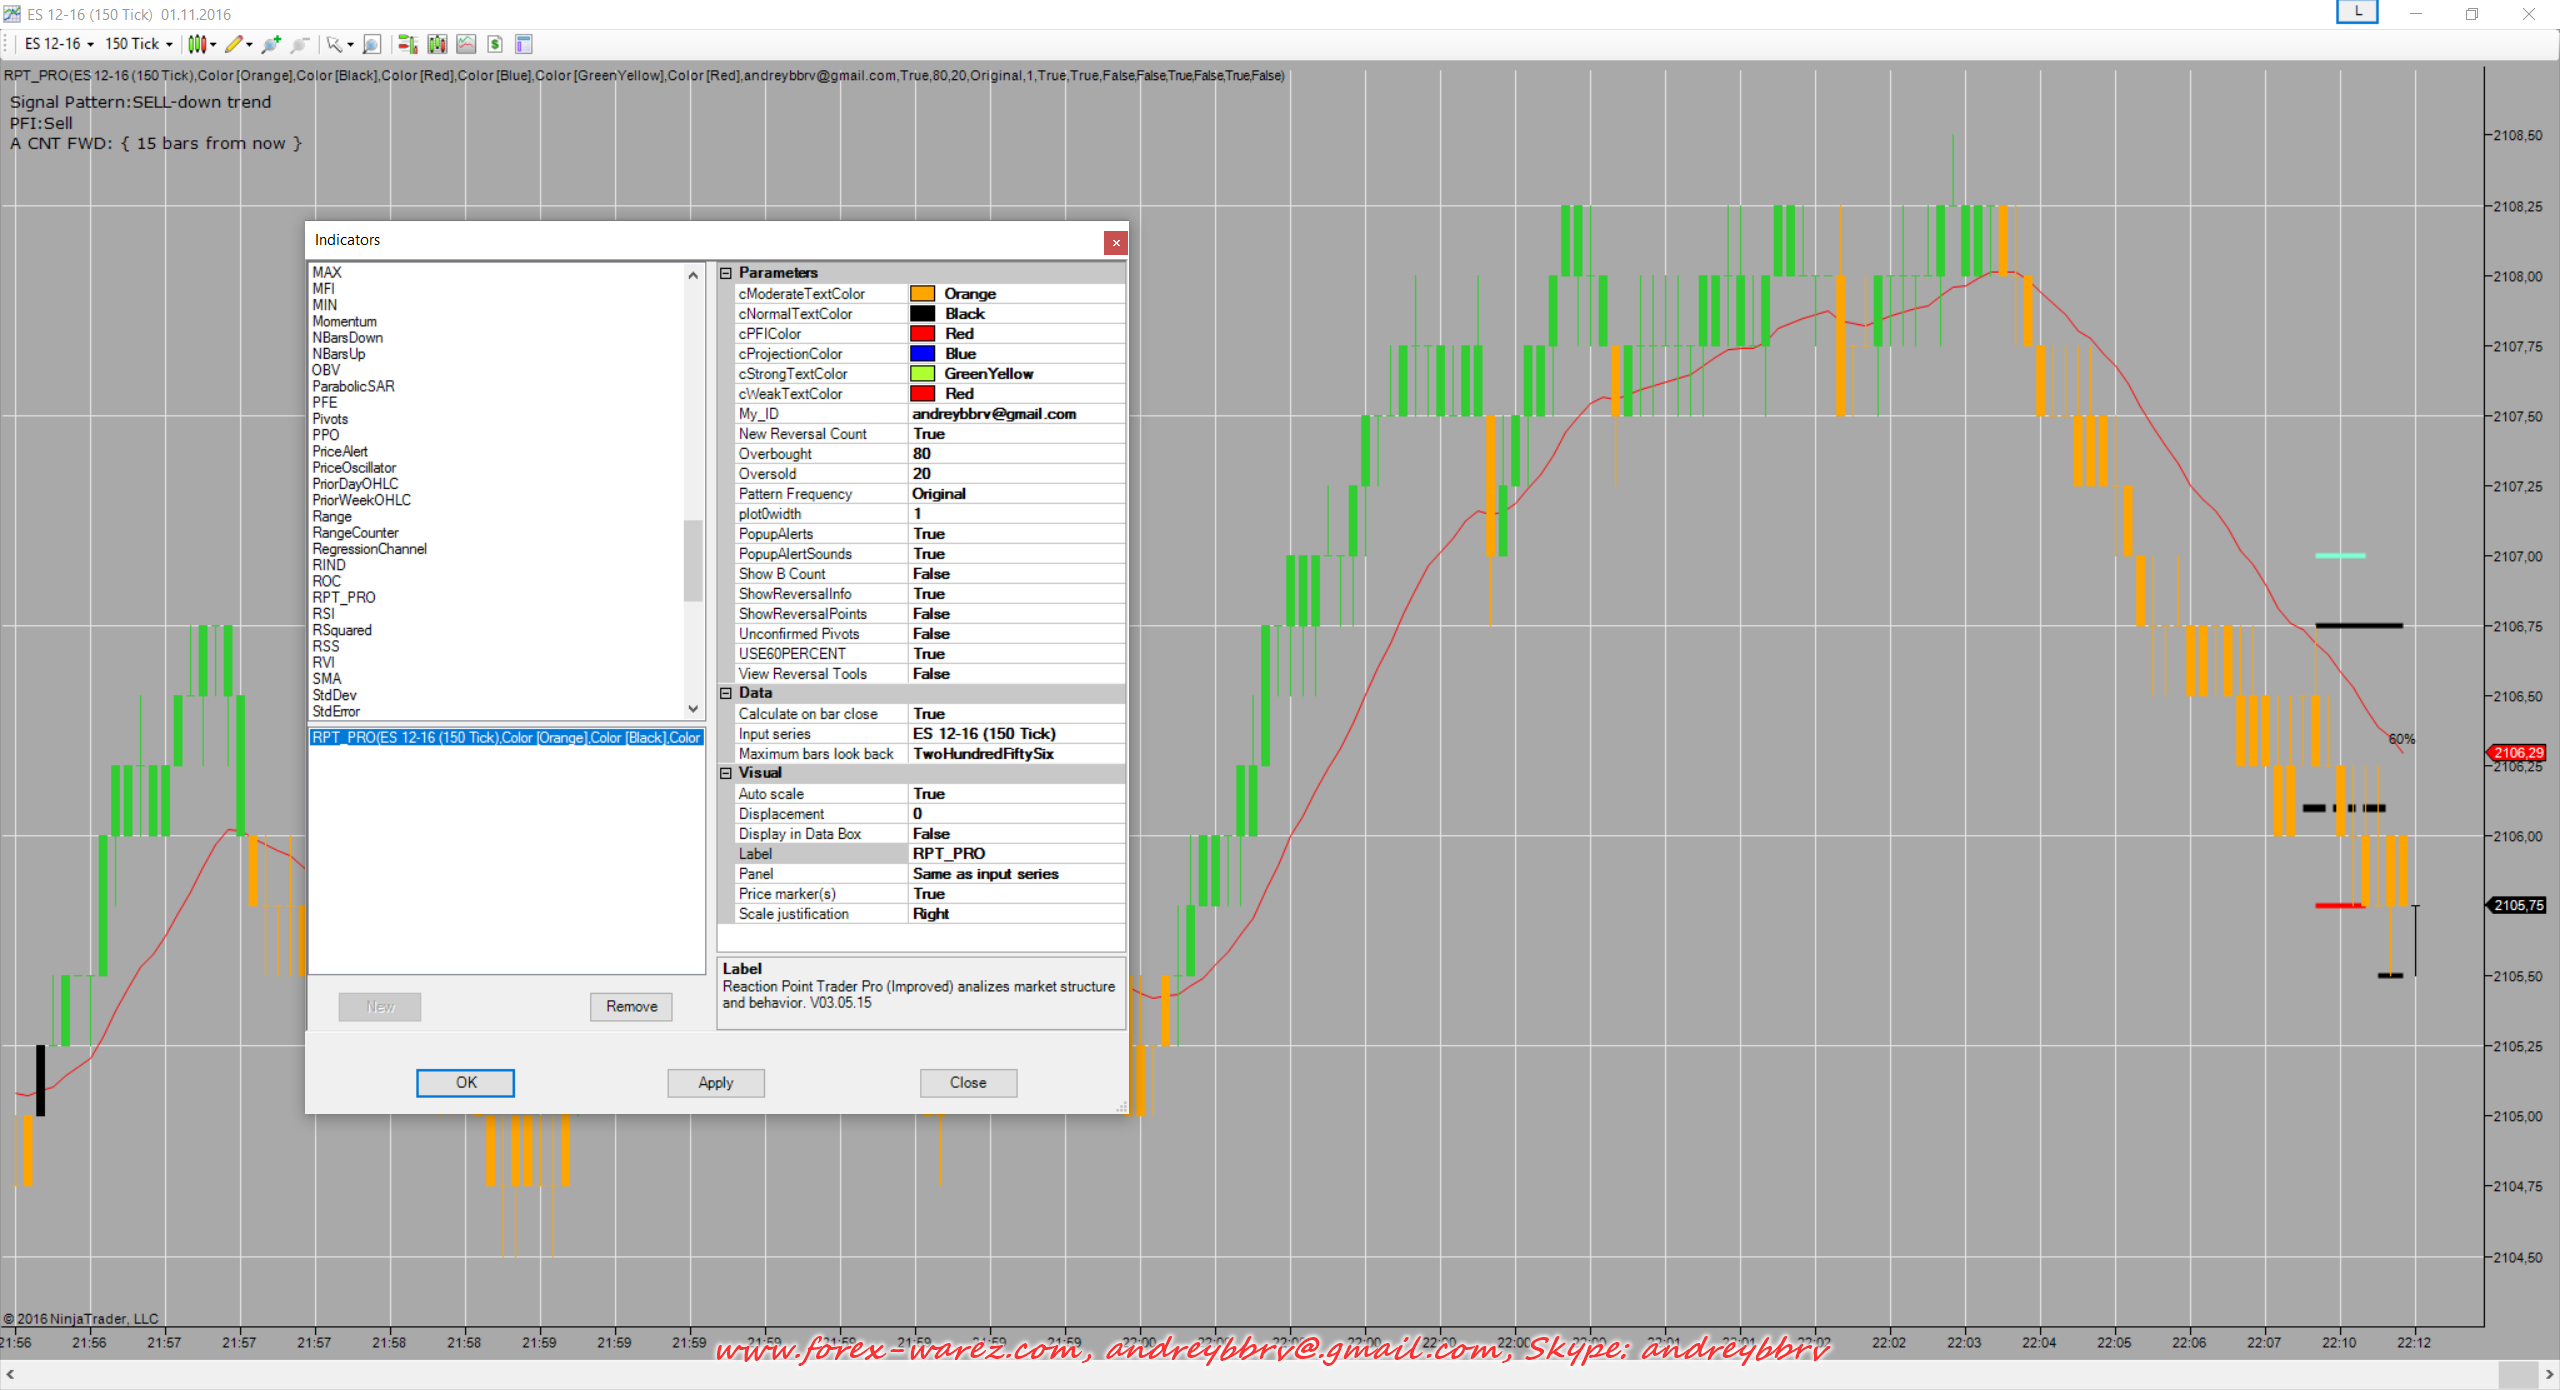Select the cursor pointer tool
The height and width of the screenshot is (1390, 2560).
(x=336, y=44)
